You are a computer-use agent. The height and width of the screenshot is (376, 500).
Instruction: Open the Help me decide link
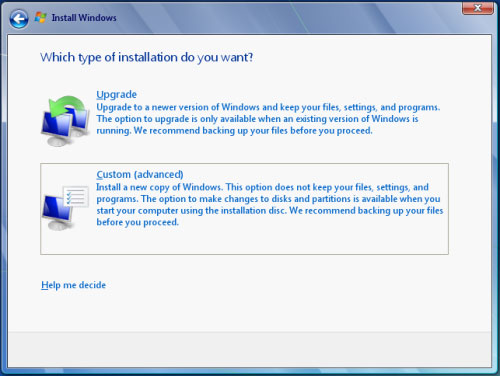tap(73, 285)
